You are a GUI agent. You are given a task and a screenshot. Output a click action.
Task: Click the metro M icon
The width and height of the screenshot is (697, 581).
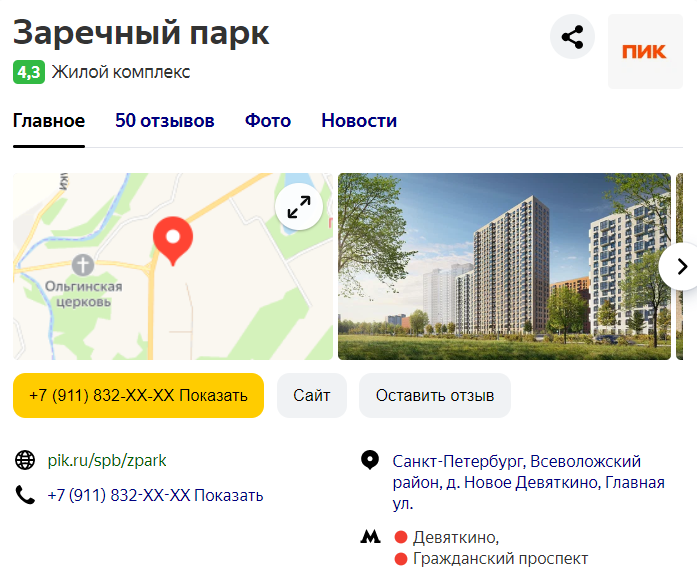[x=370, y=537]
